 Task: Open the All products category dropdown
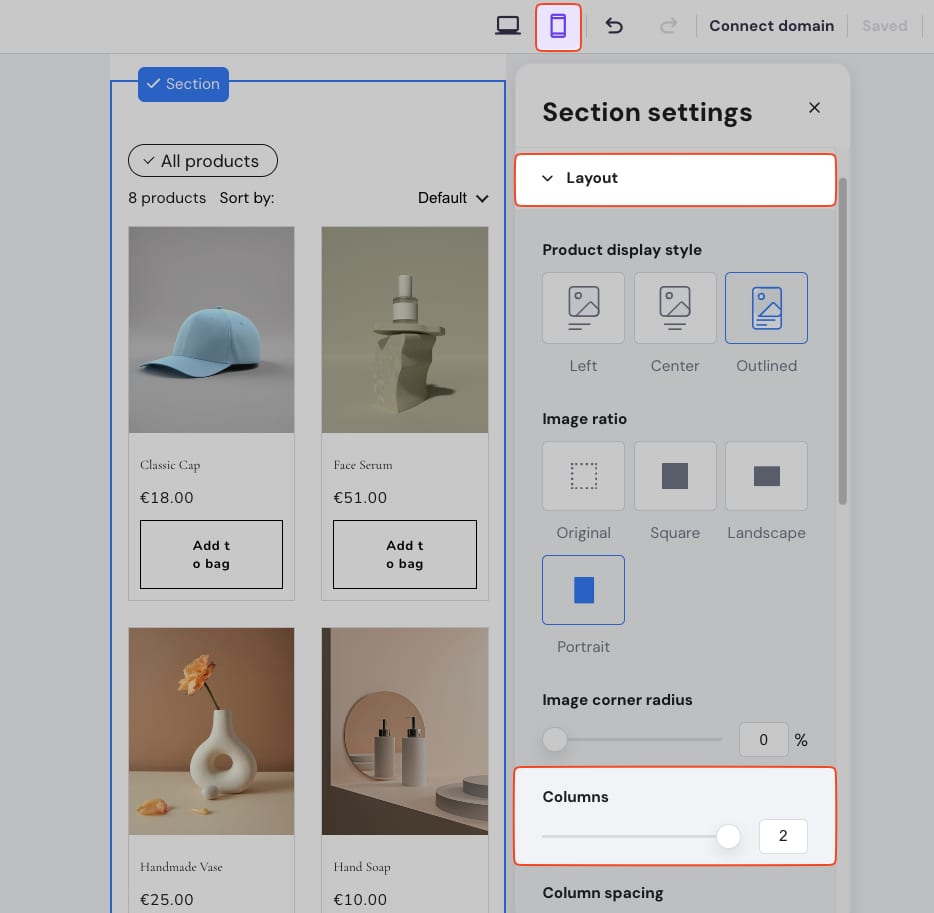click(x=202, y=161)
